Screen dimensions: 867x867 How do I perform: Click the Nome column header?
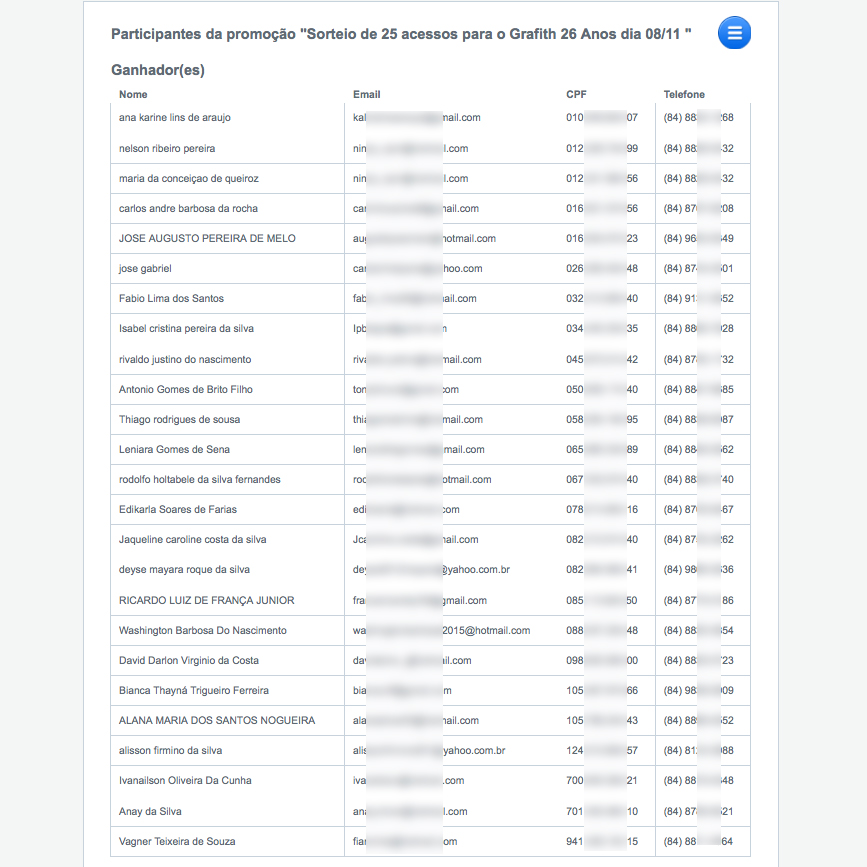coord(133,95)
